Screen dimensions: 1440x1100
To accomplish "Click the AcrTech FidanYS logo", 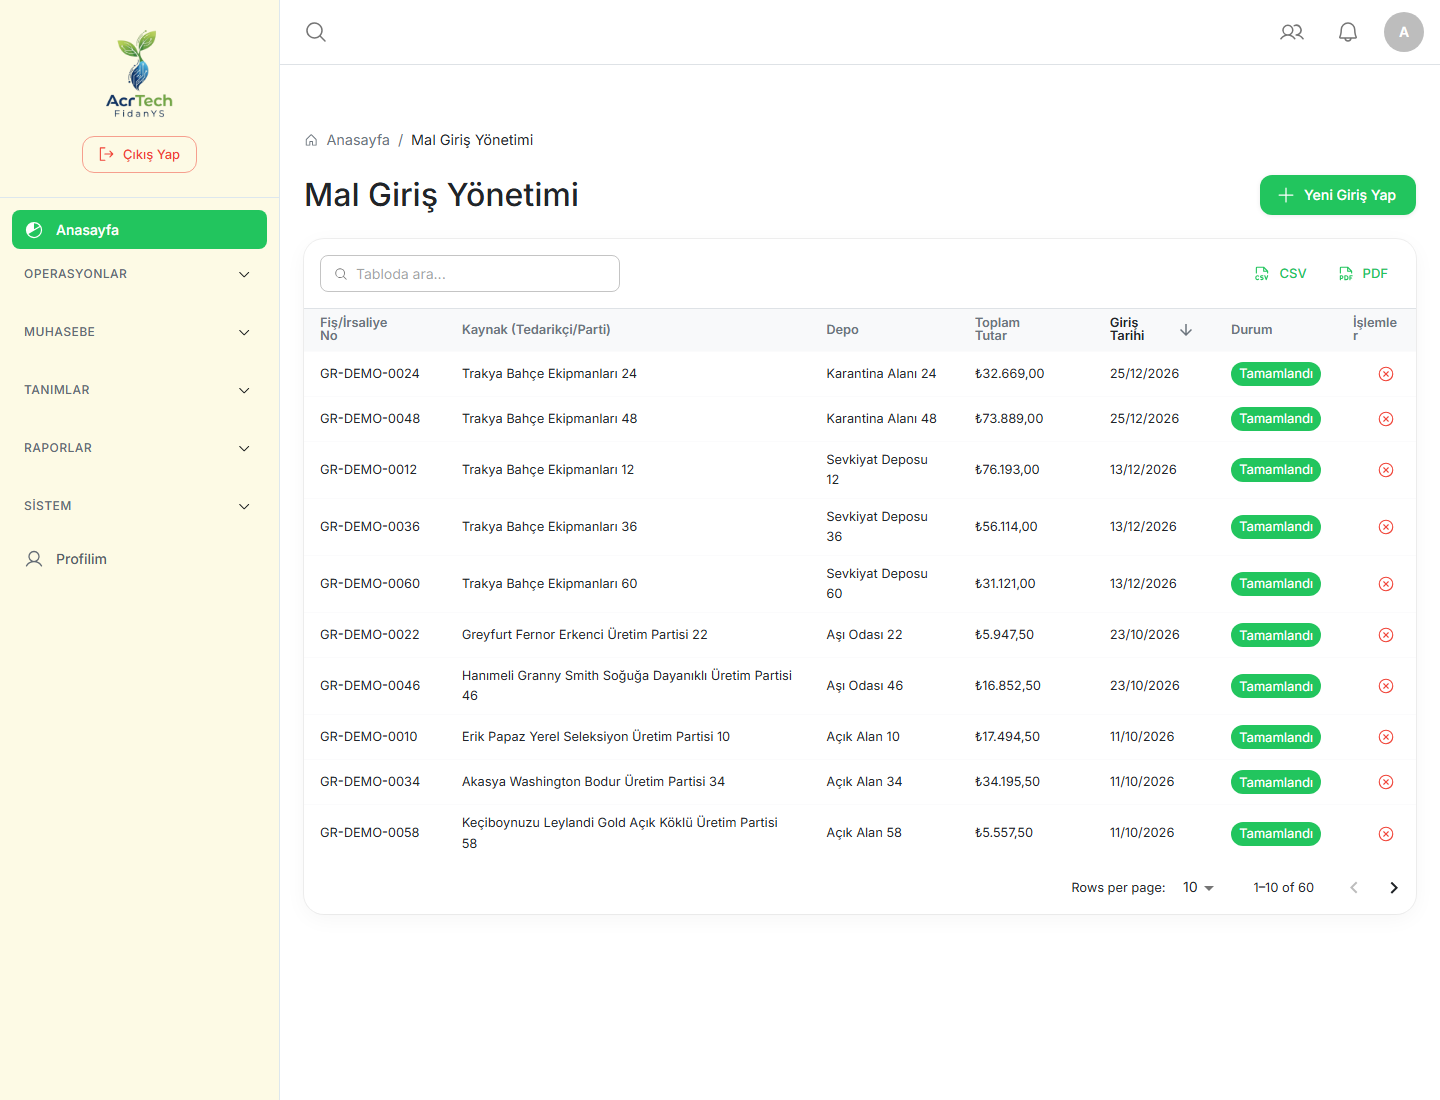I will 139,74.
